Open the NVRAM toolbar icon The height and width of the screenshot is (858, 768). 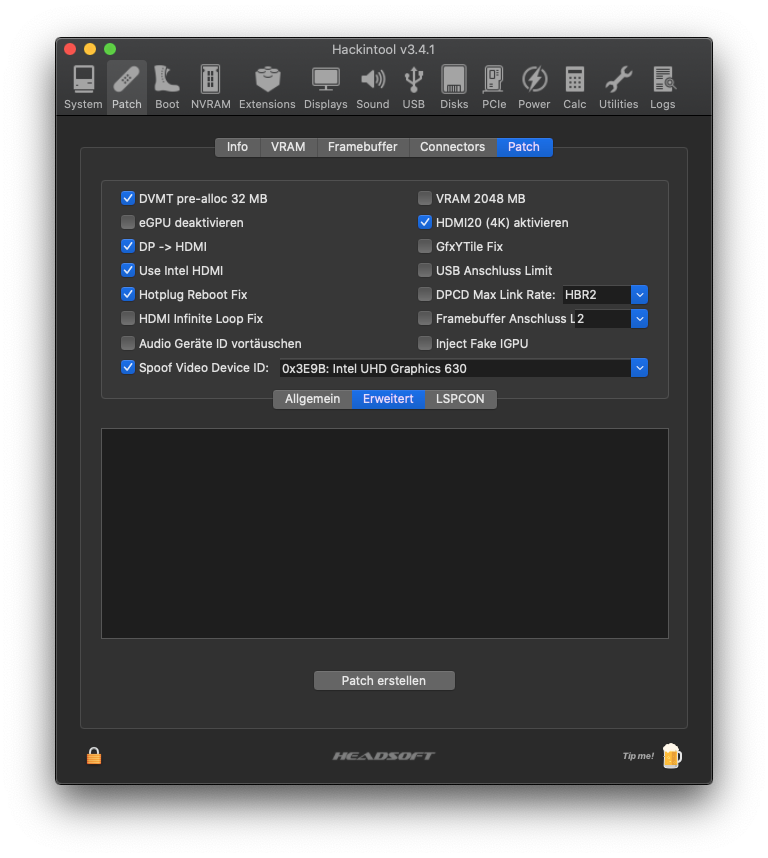(x=211, y=88)
